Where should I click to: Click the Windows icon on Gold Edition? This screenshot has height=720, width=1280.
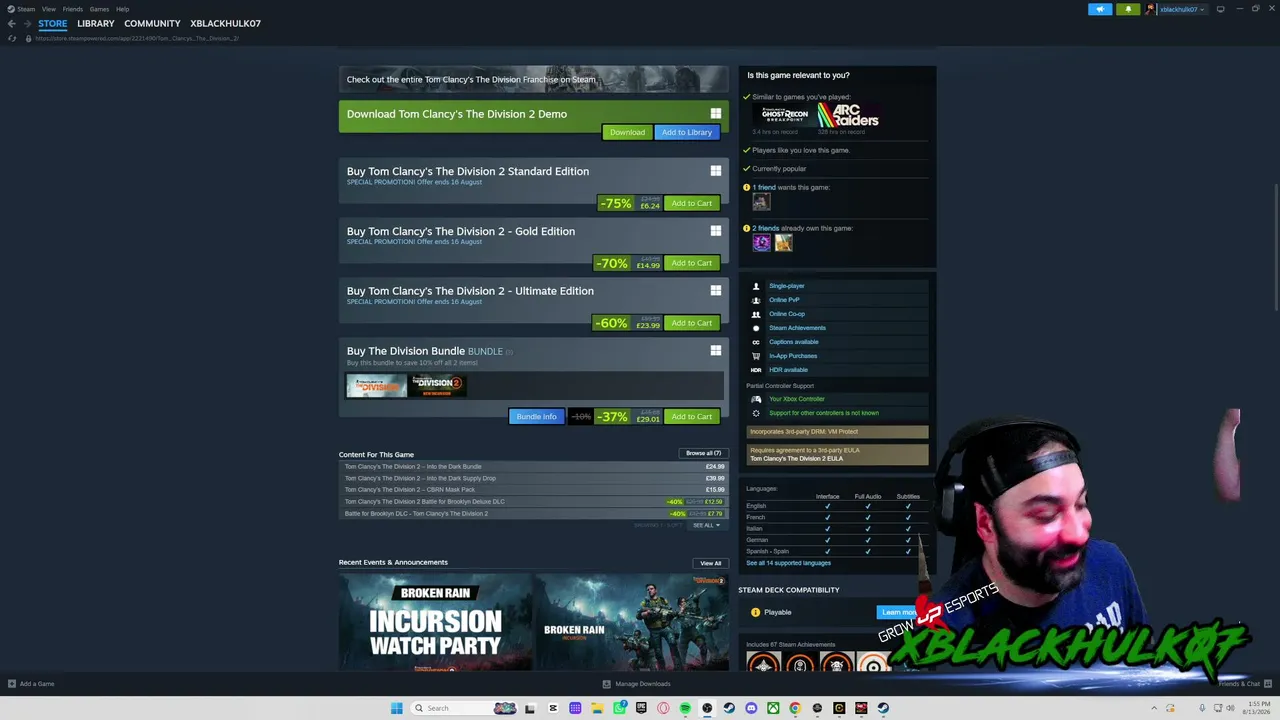716,231
